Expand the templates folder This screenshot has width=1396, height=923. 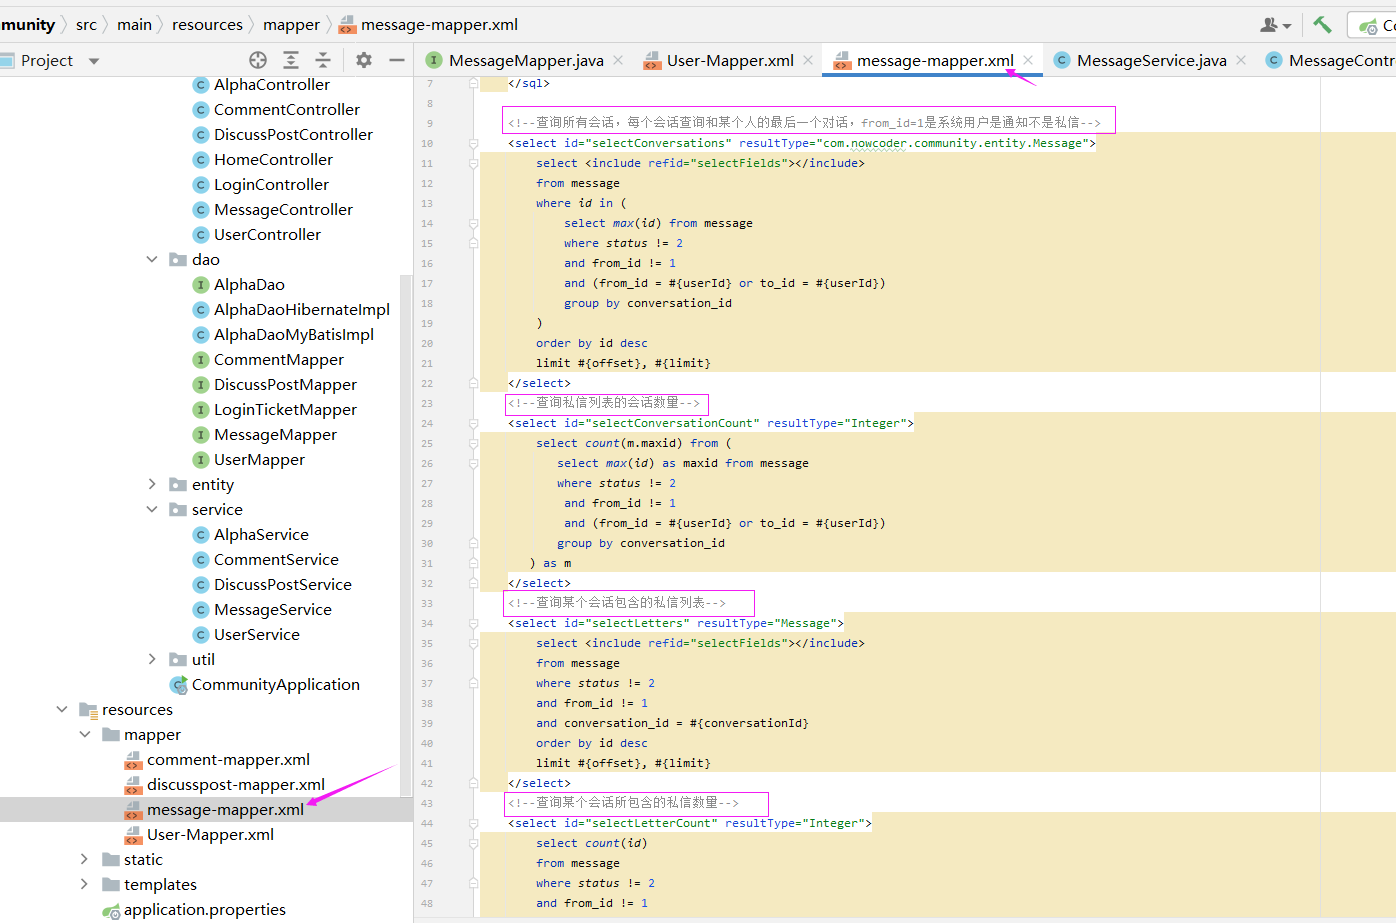84,884
